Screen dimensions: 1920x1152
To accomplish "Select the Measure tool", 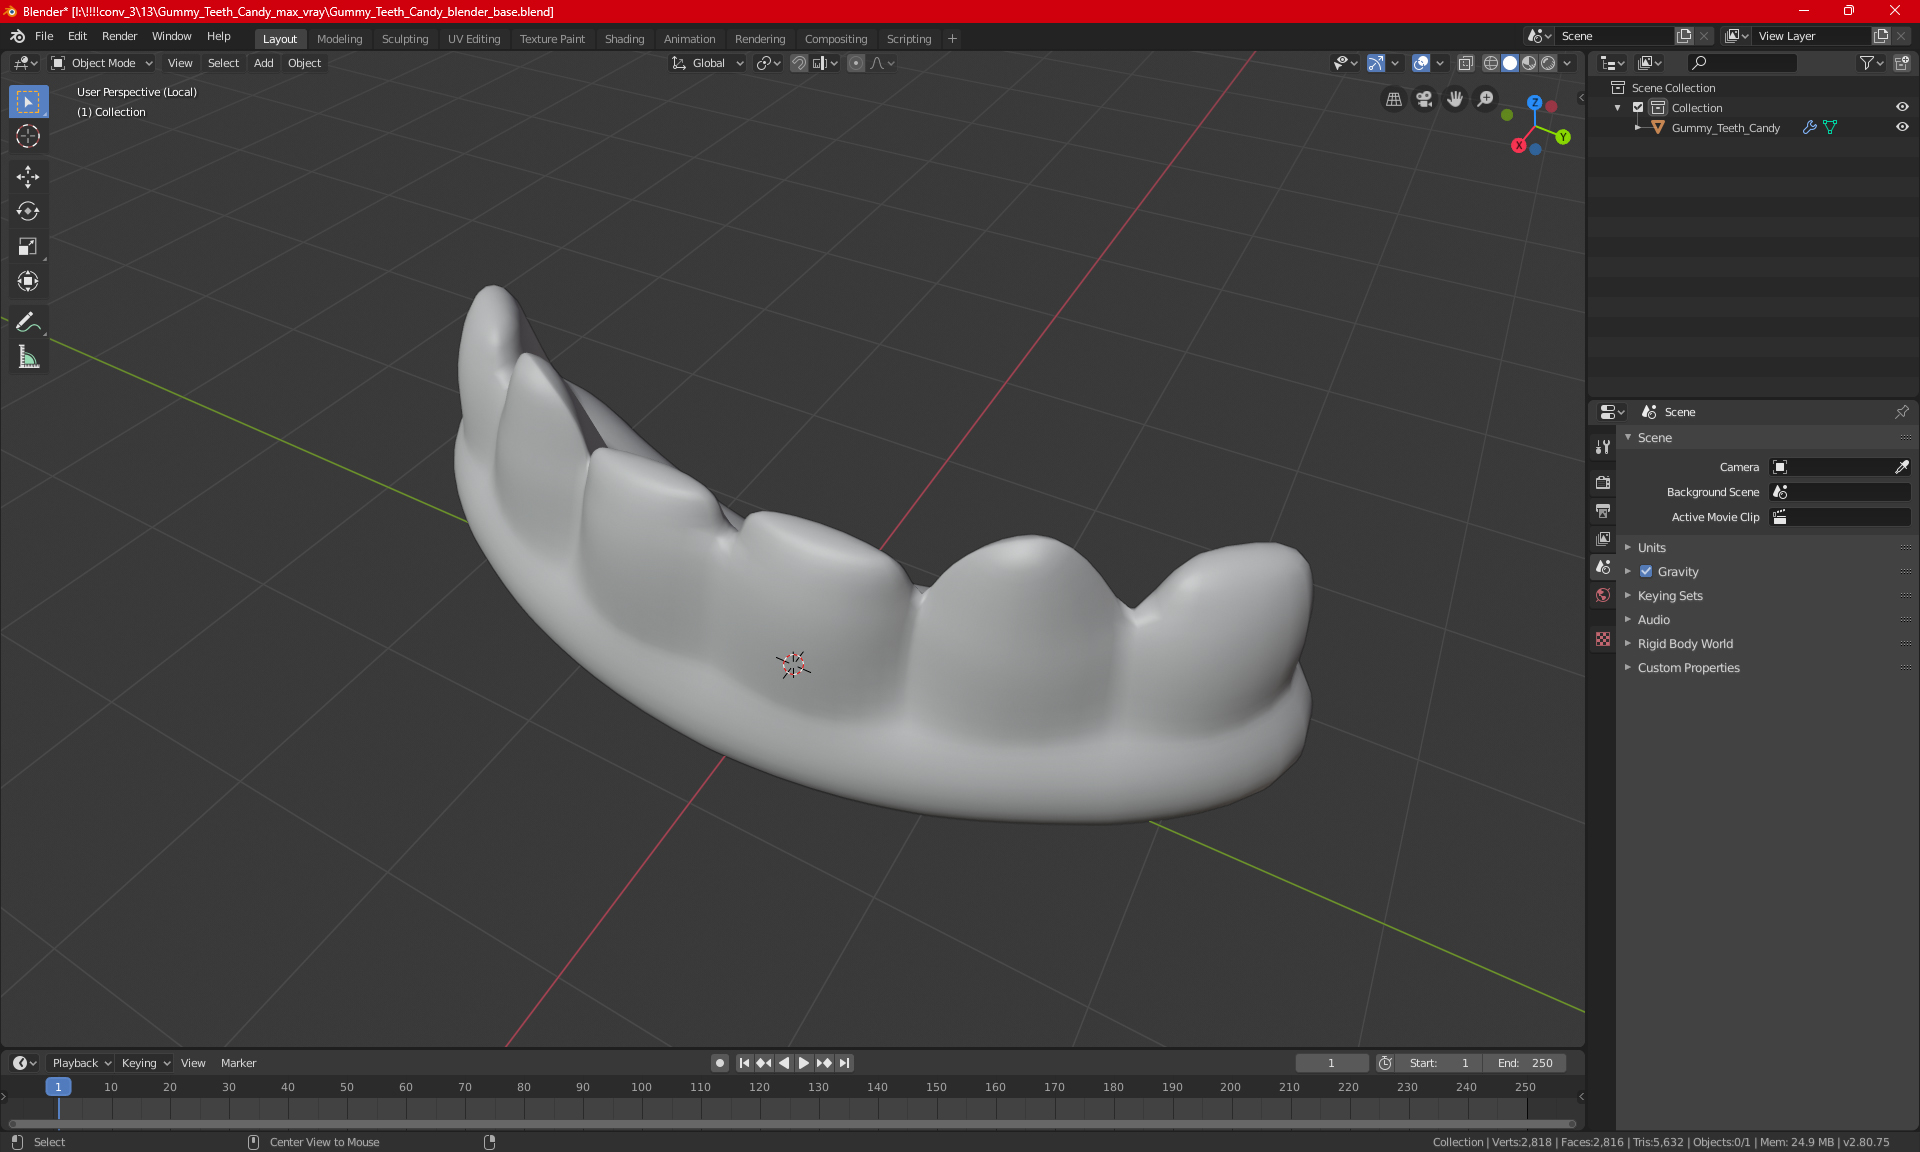I will pos(28,357).
